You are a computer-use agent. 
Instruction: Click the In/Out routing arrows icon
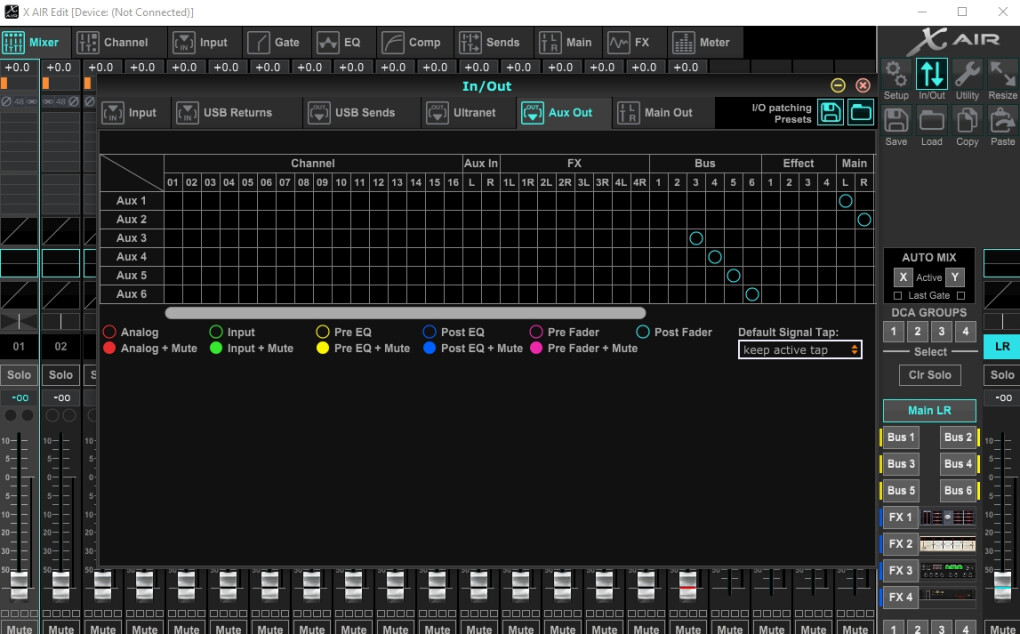pos(932,74)
